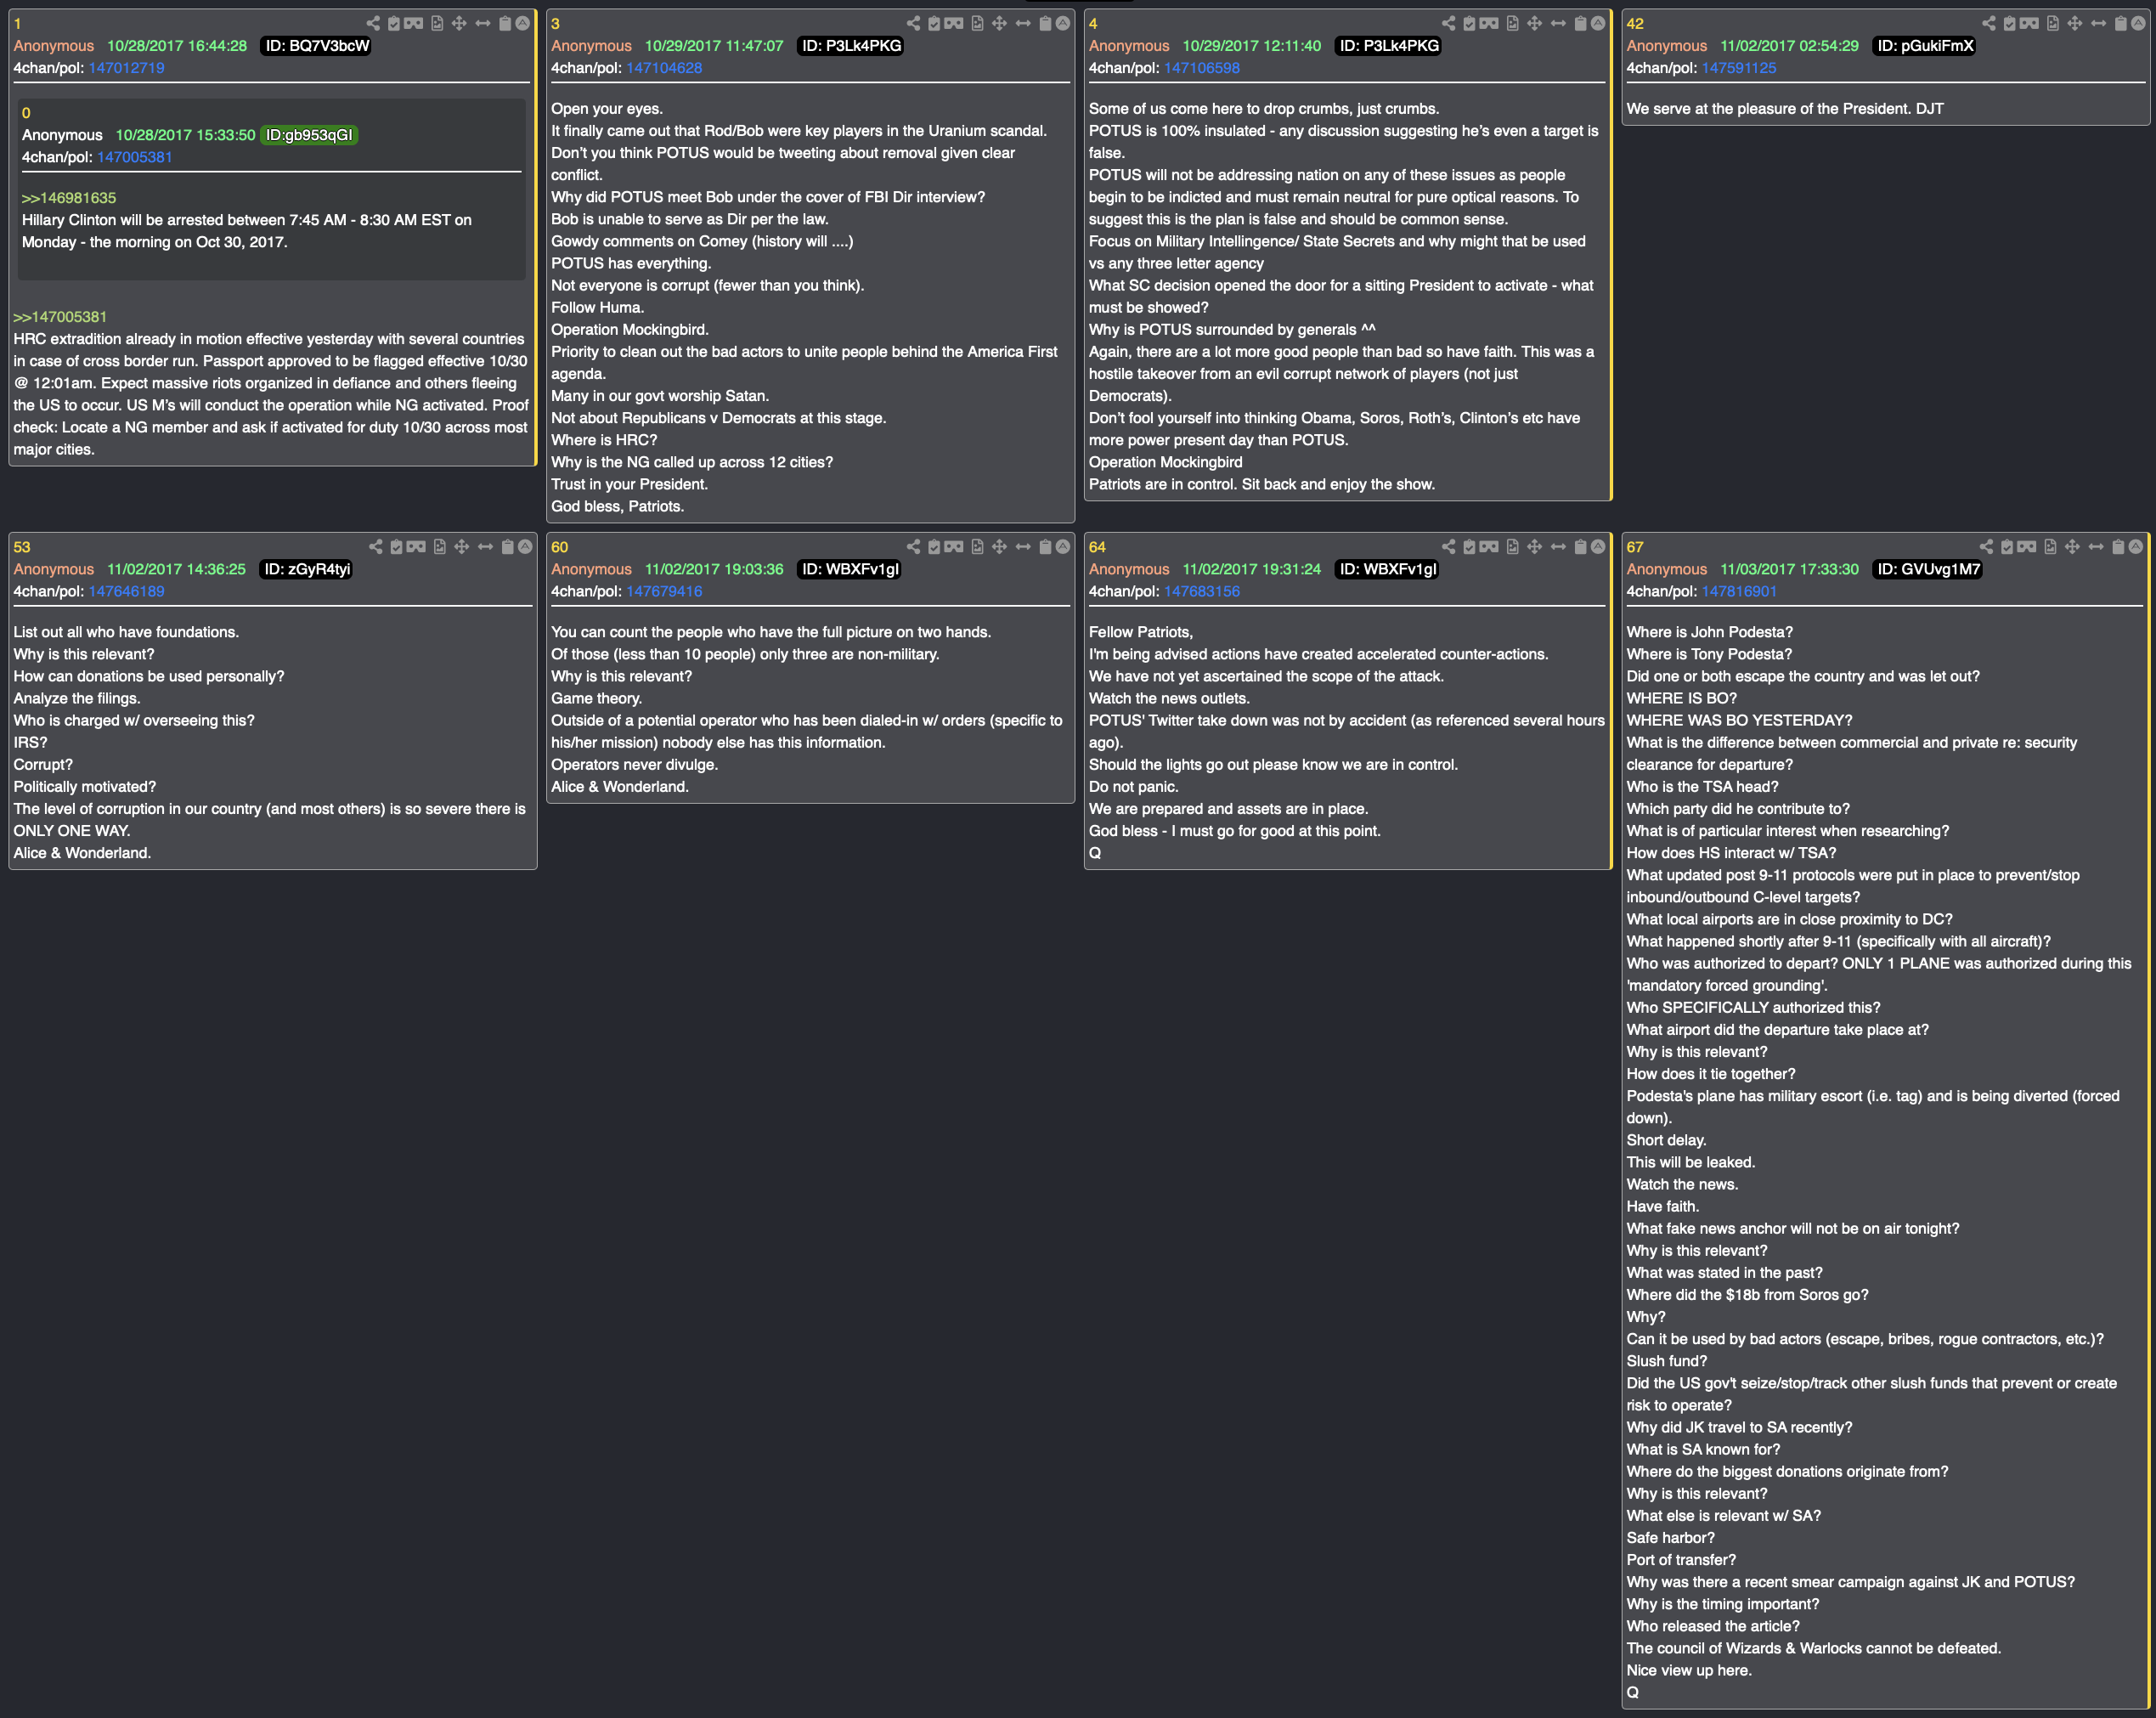
Task: Click the "Nice view up here." line
Action: point(1688,1670)
